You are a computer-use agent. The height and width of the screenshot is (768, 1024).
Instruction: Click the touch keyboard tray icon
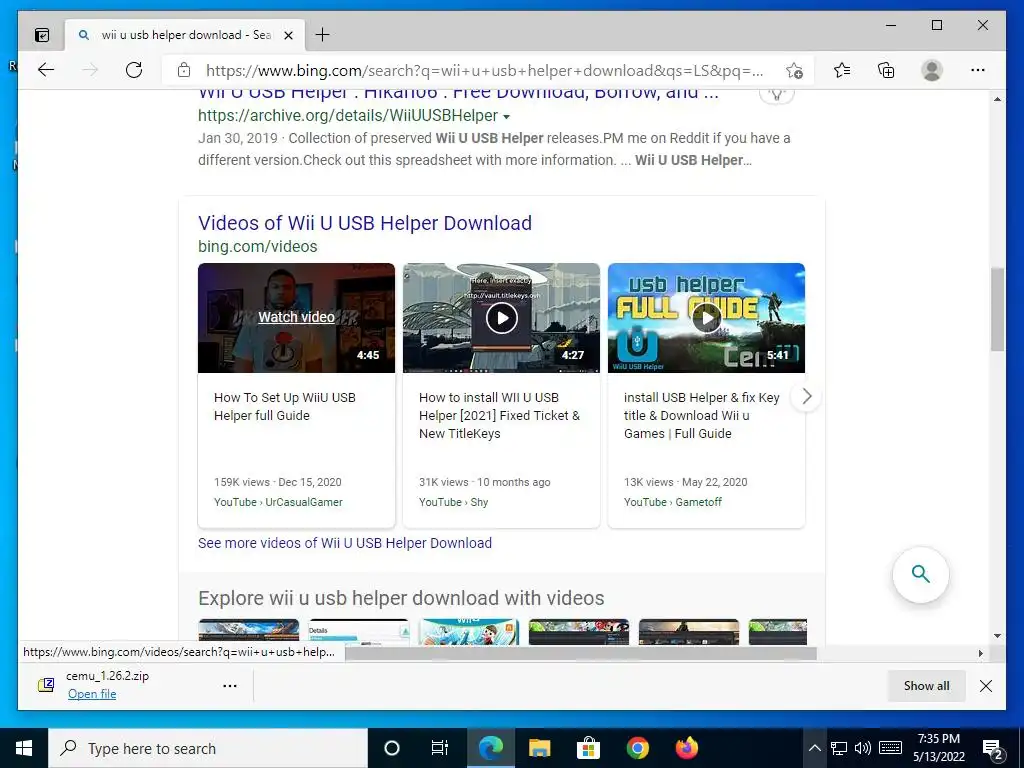[890, 748]
